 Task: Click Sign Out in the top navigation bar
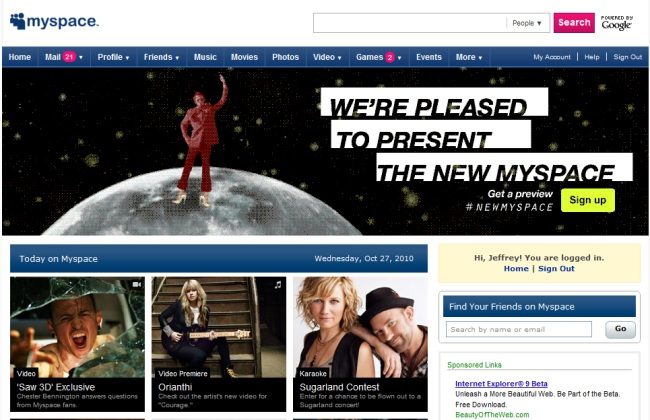[627, 57]
